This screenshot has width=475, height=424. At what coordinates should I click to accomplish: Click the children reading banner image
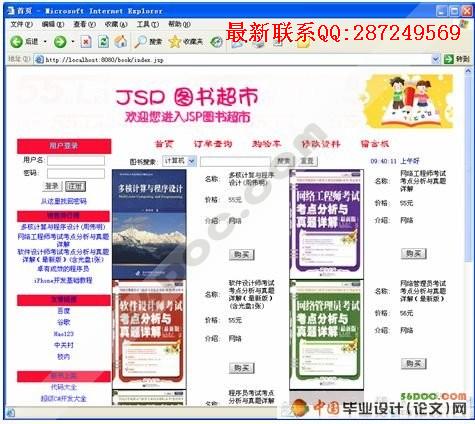coord(407,101)
